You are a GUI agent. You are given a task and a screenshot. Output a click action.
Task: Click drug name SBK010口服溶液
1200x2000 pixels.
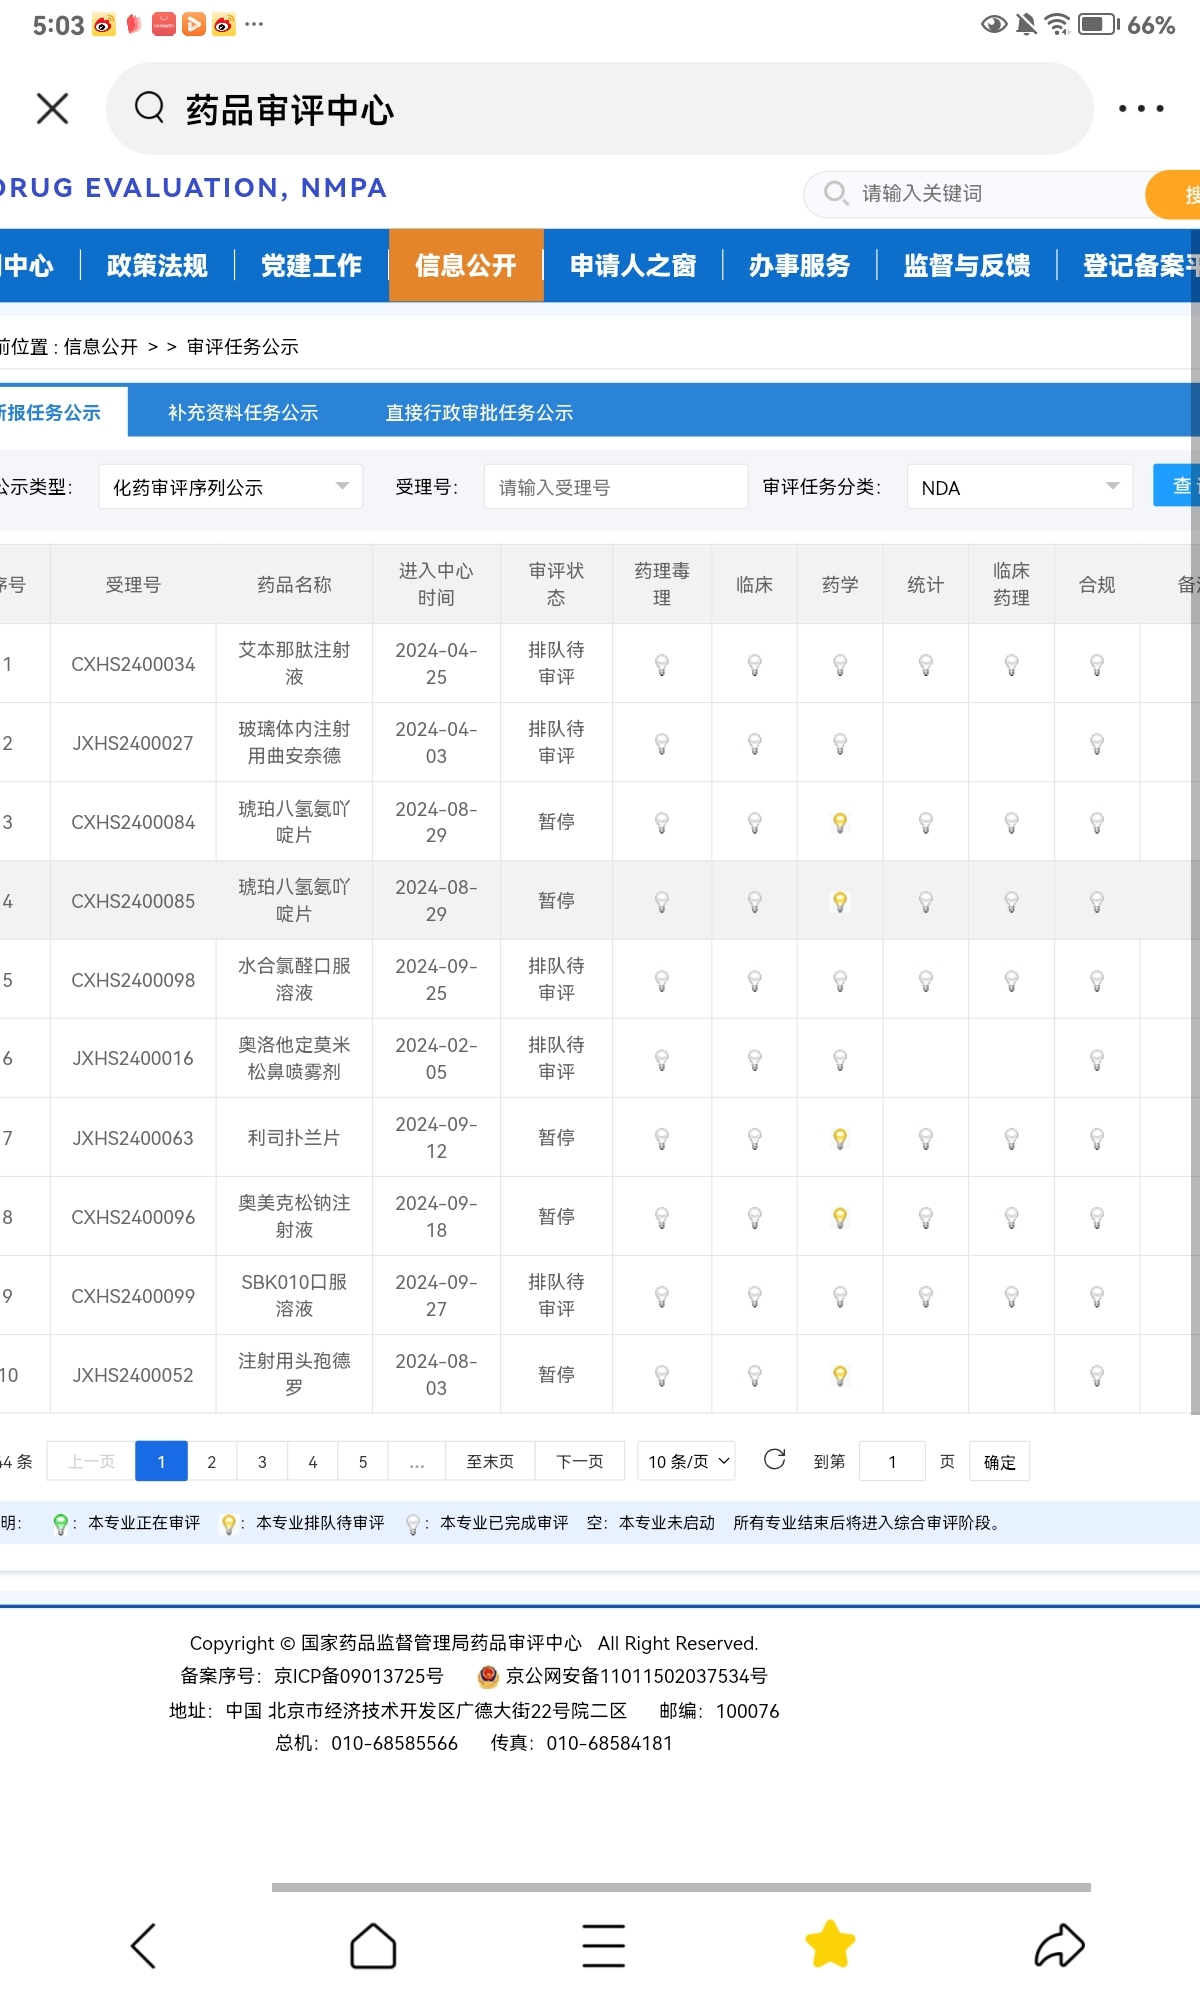(x=294, y=1295)
